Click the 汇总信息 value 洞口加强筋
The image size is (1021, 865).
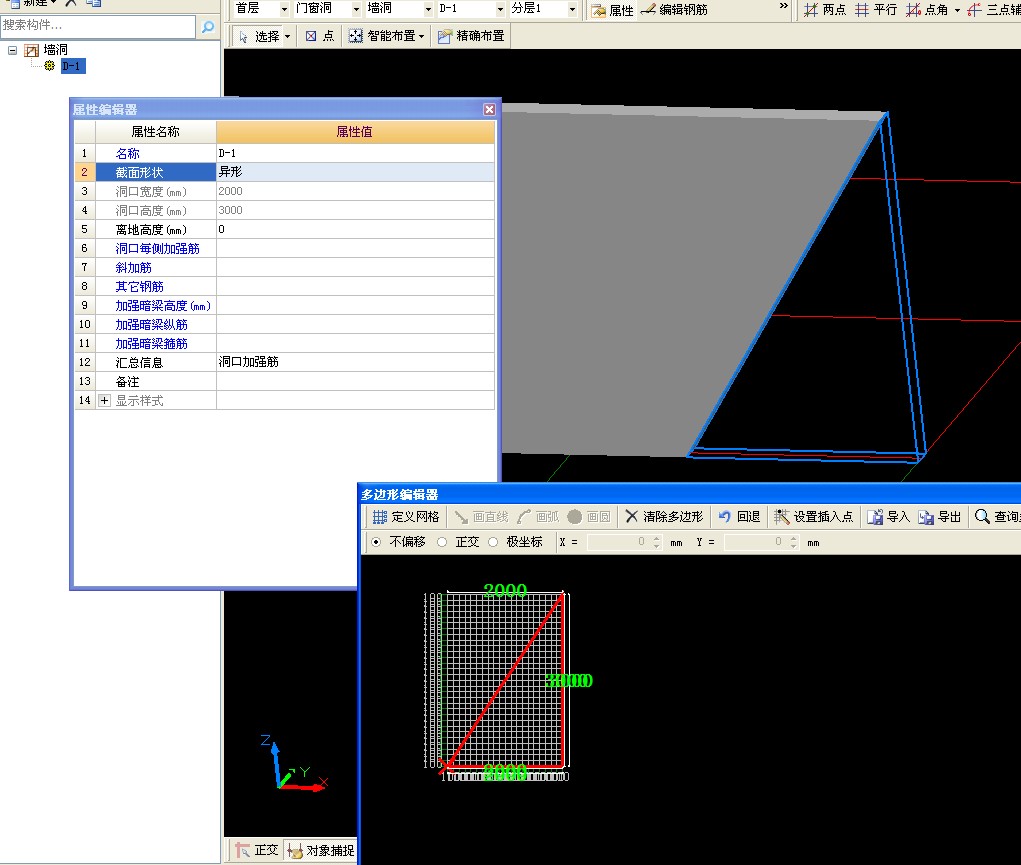[355, 362]
